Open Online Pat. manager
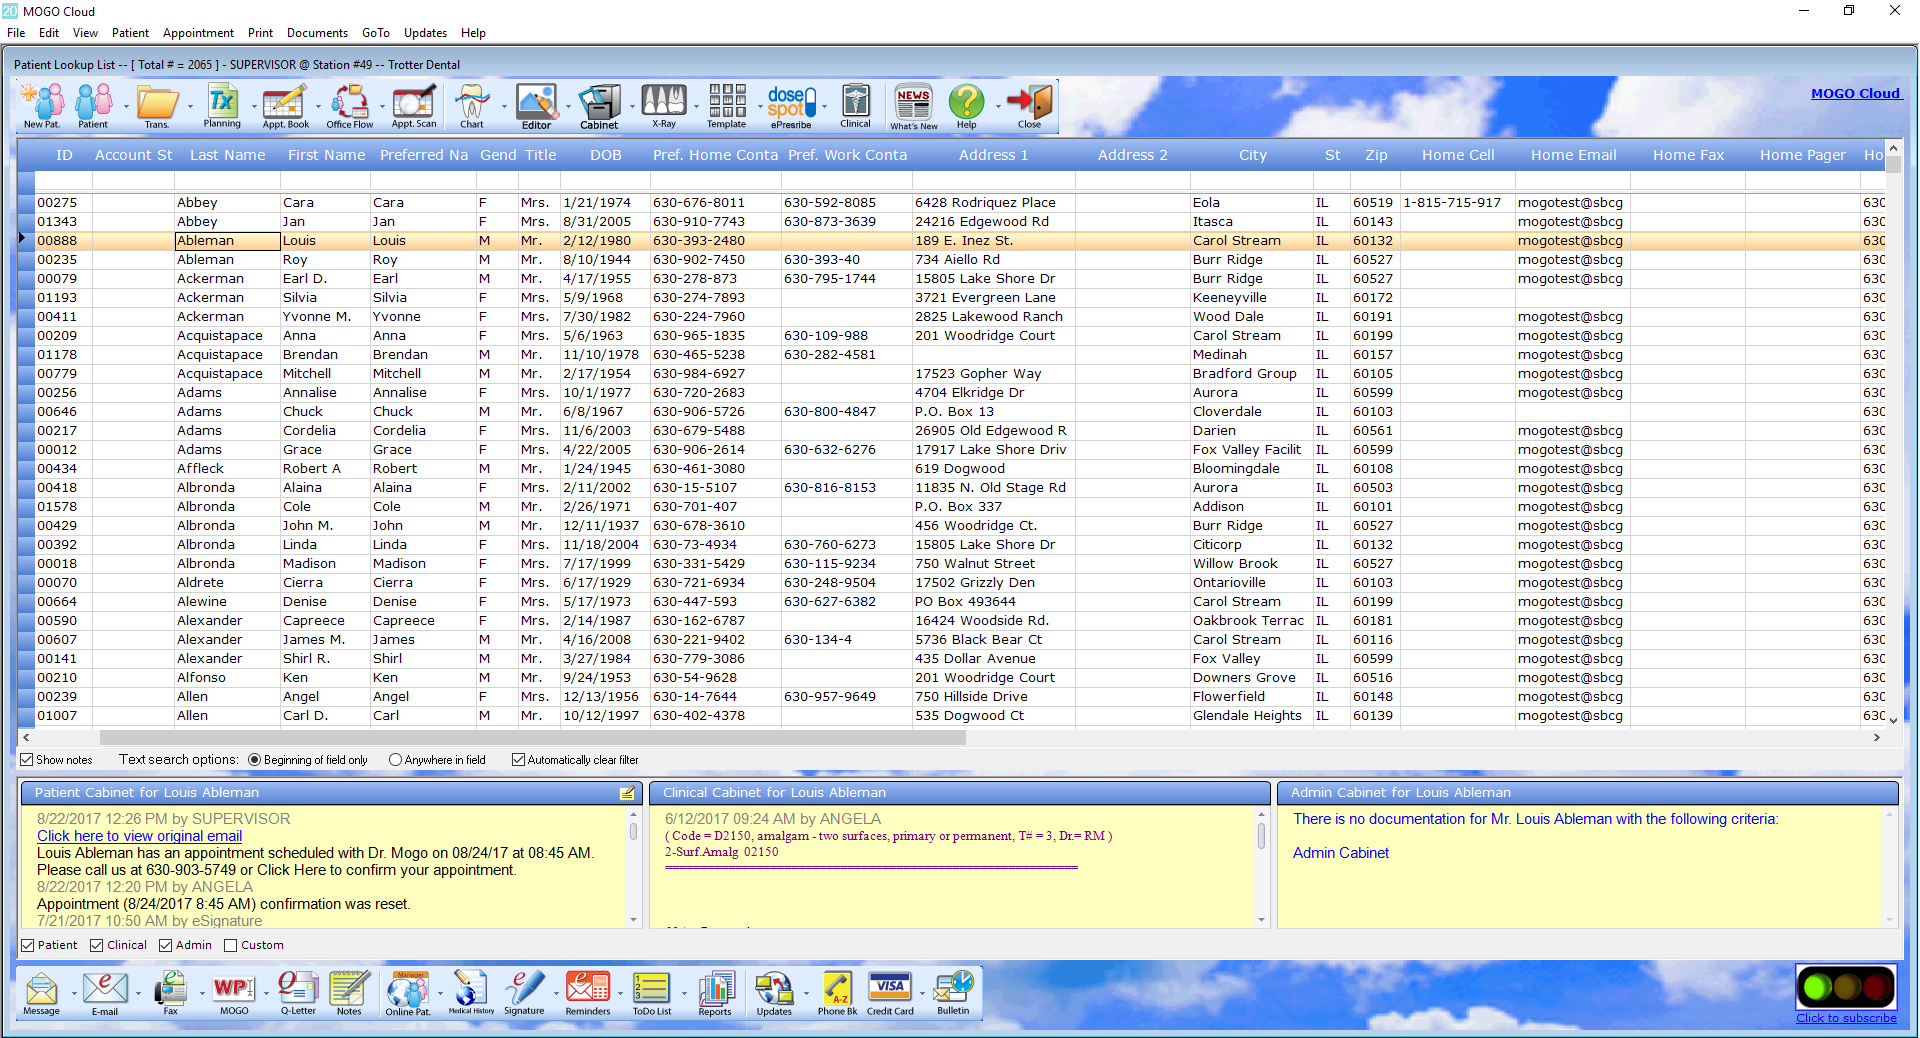The width and height of the screenshot is (1920, 1038). 408,993
